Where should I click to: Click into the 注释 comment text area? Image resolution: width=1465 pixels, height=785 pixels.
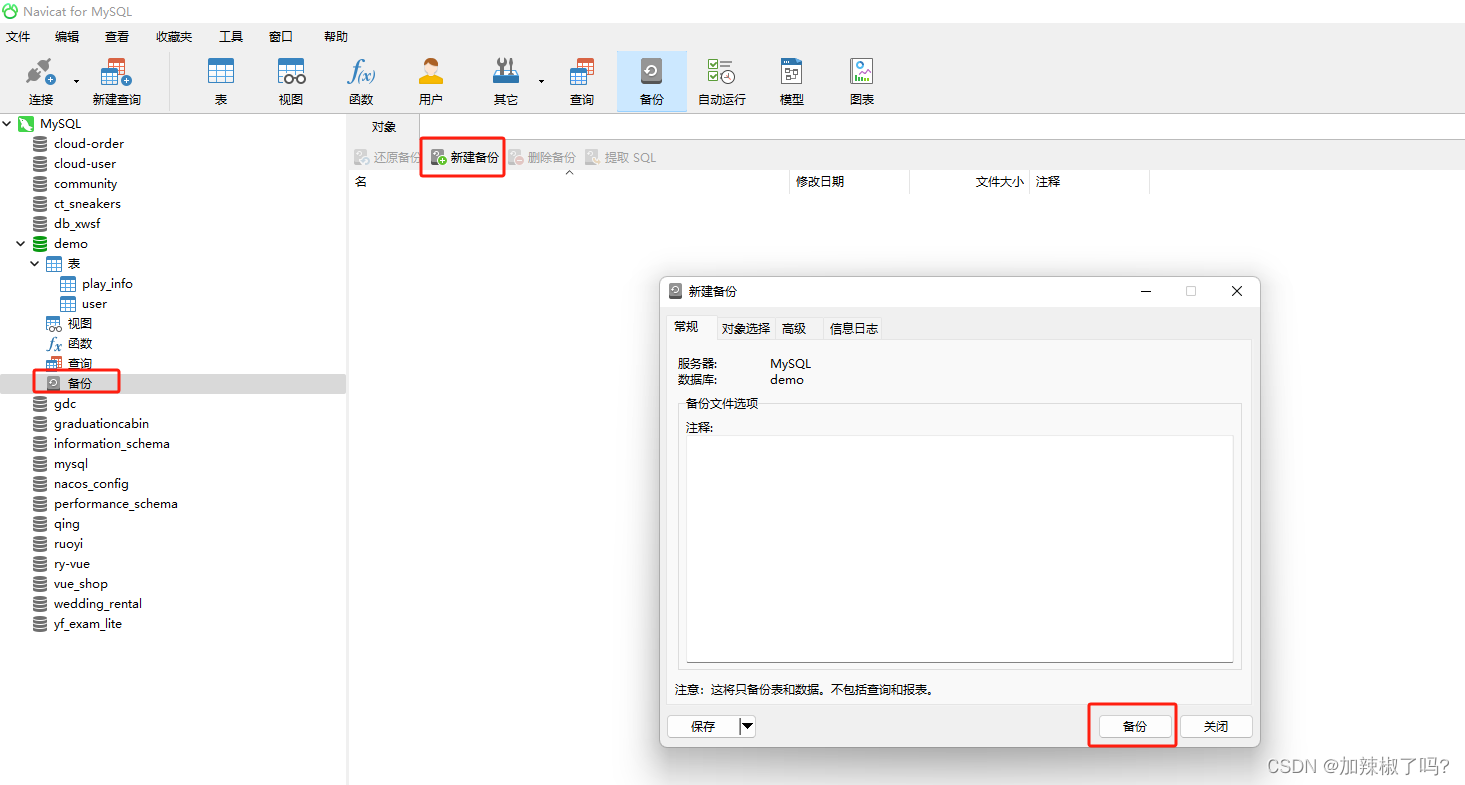pyautogui.click(x=959, y=549)
